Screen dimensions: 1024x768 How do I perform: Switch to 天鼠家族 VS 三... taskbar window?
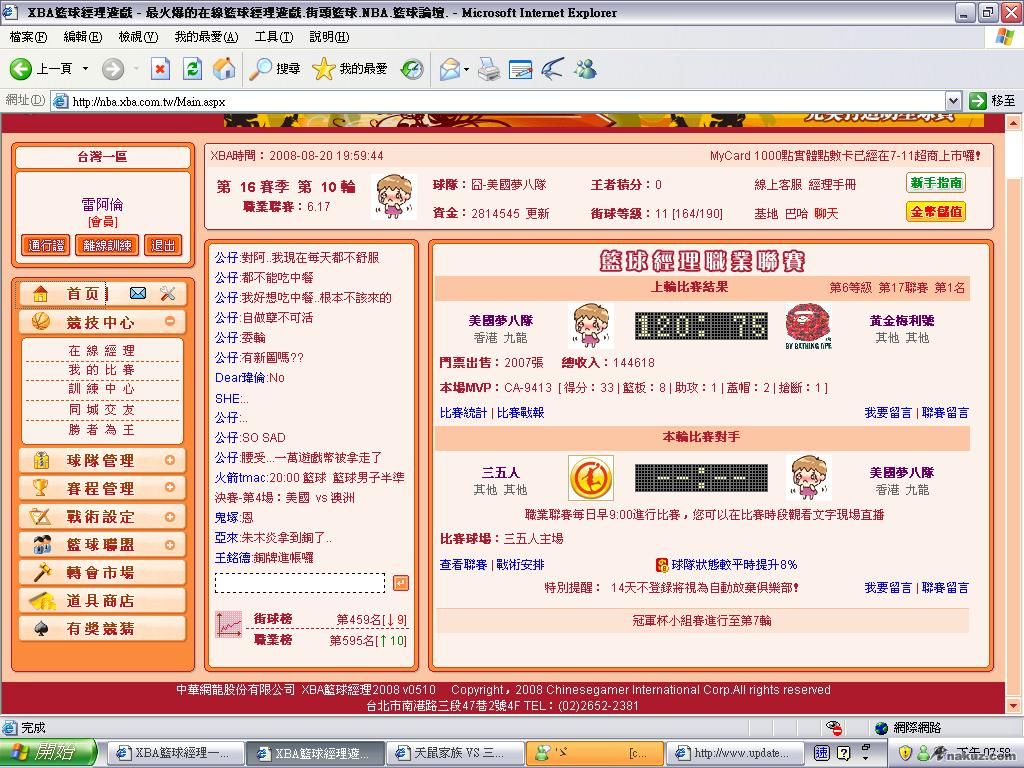coord(455,753)
